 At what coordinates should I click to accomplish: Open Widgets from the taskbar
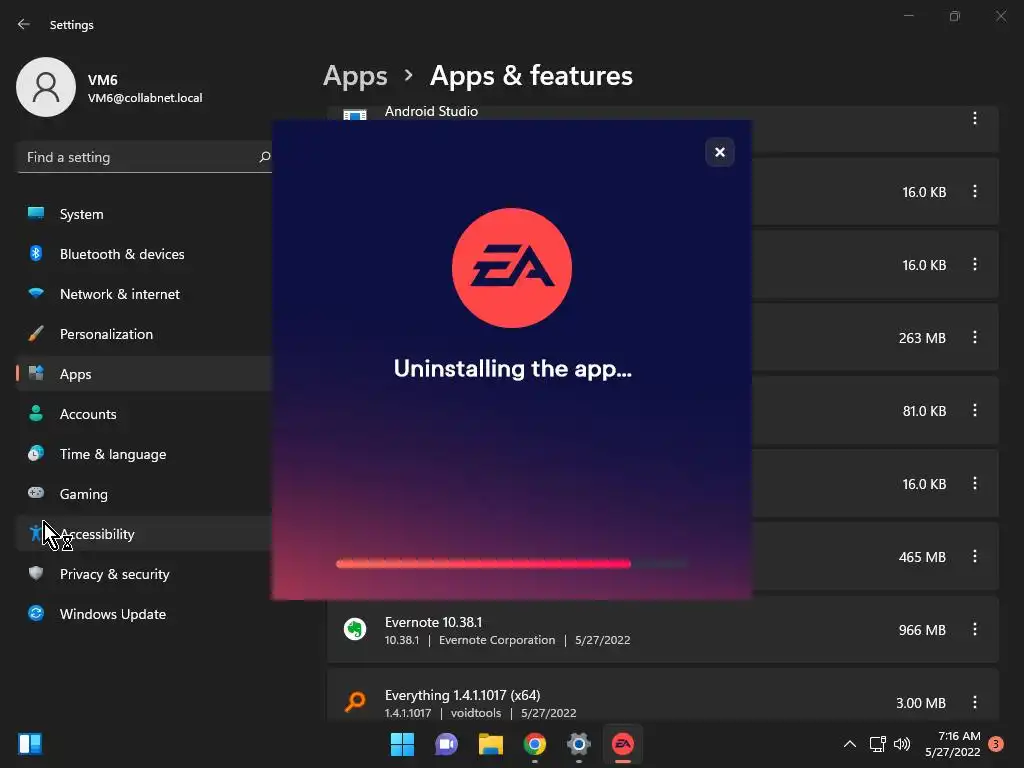30,744
